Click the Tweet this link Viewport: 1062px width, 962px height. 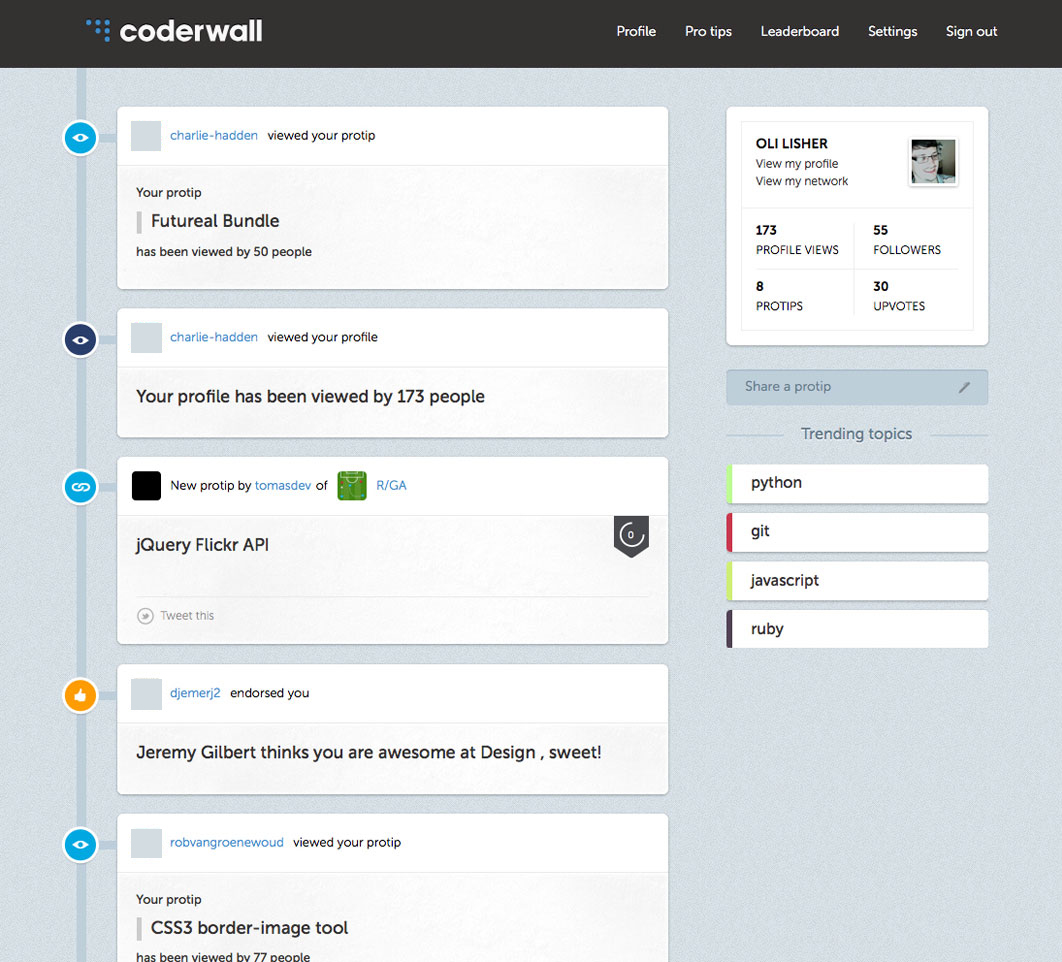click(x=187, y=616)
